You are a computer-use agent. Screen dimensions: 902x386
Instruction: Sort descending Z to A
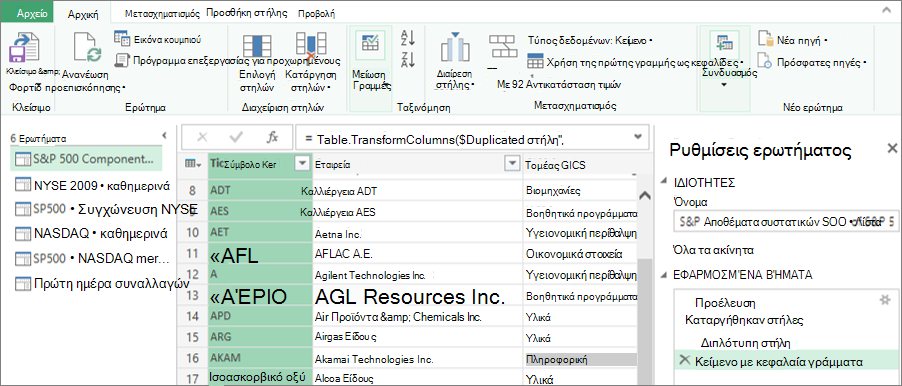click(408, 59)
